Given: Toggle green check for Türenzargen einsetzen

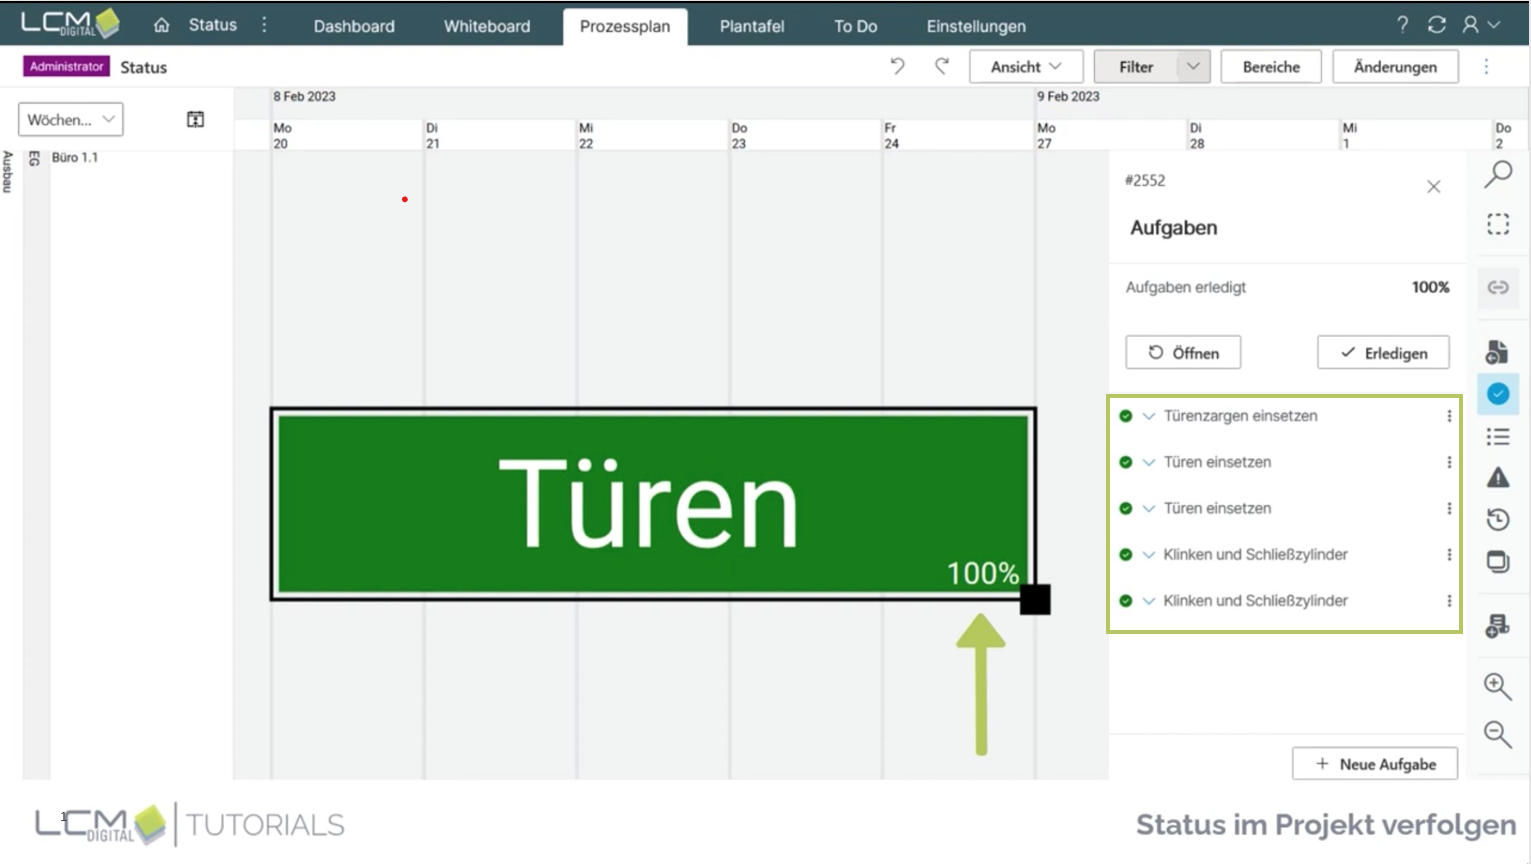Looking at the screenshot, I should (1126, 416).
